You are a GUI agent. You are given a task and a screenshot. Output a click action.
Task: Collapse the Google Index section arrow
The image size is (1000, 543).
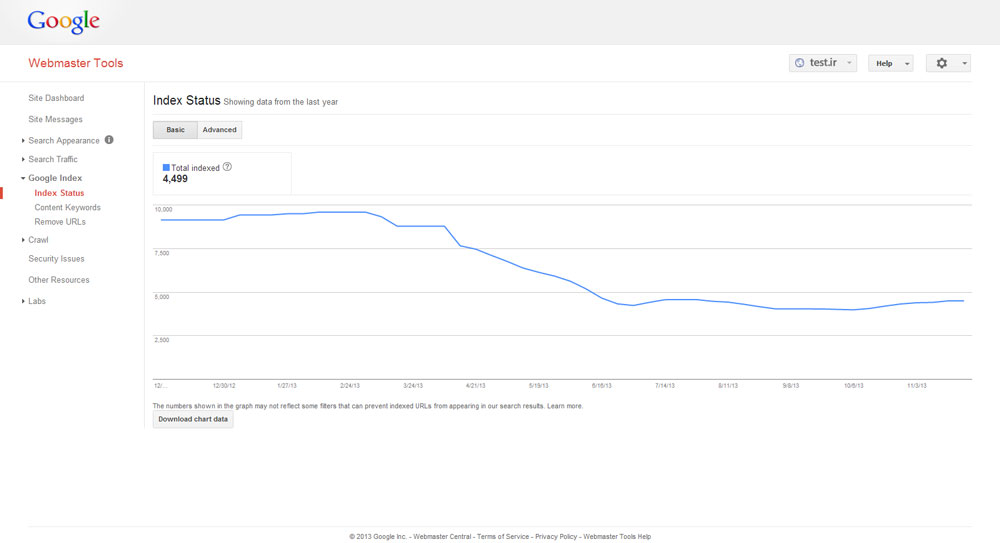point(23,178)
